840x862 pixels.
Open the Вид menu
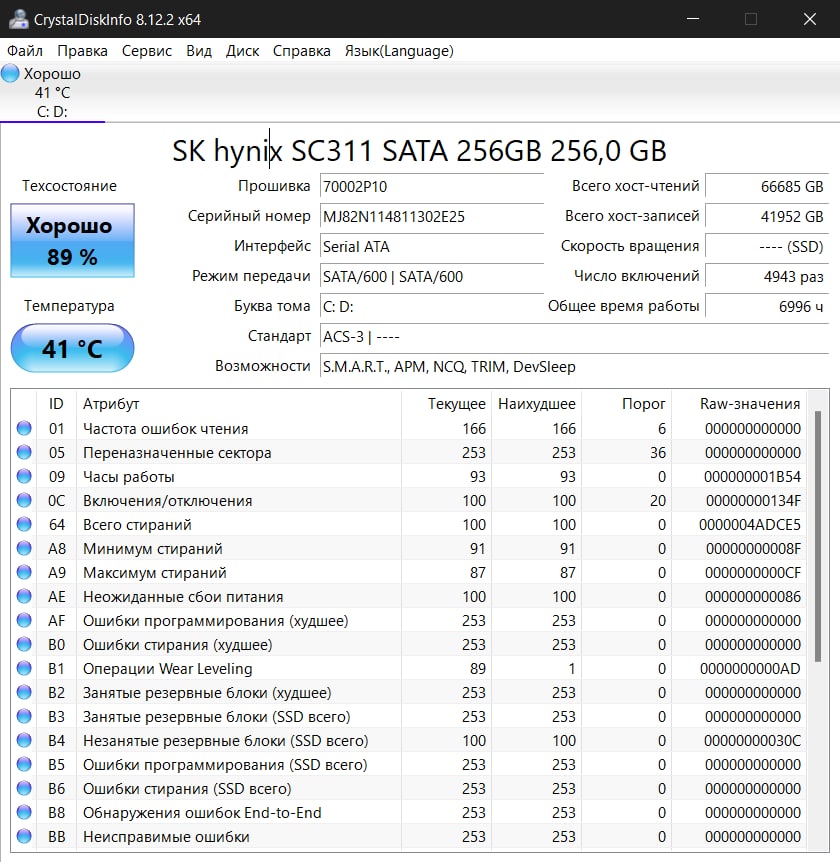pos(199,51)
